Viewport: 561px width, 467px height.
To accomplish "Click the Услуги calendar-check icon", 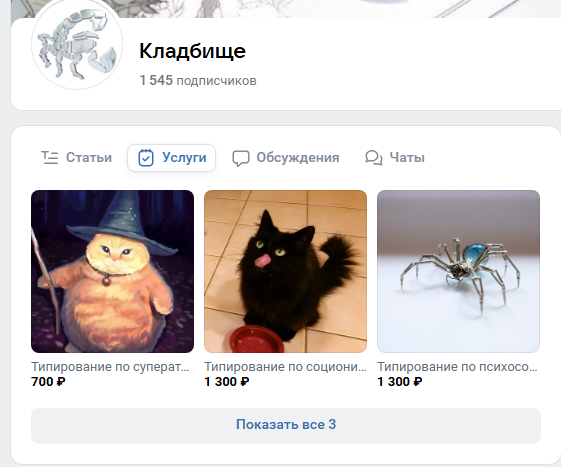I will click(146, 158).
